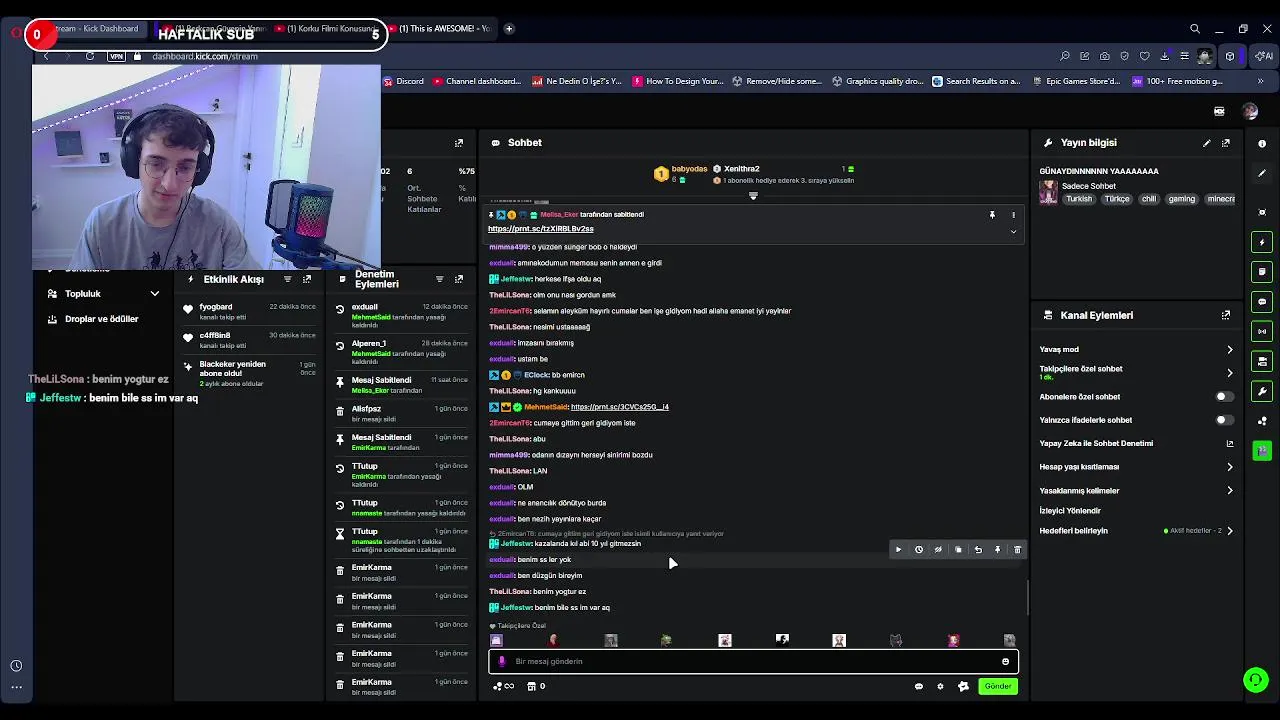Pop out the Kanal Eylemleri panel
Image resolution: width=1280 pixels, height=720 pixels.
pyautogui.click(x=1226, y=315)
